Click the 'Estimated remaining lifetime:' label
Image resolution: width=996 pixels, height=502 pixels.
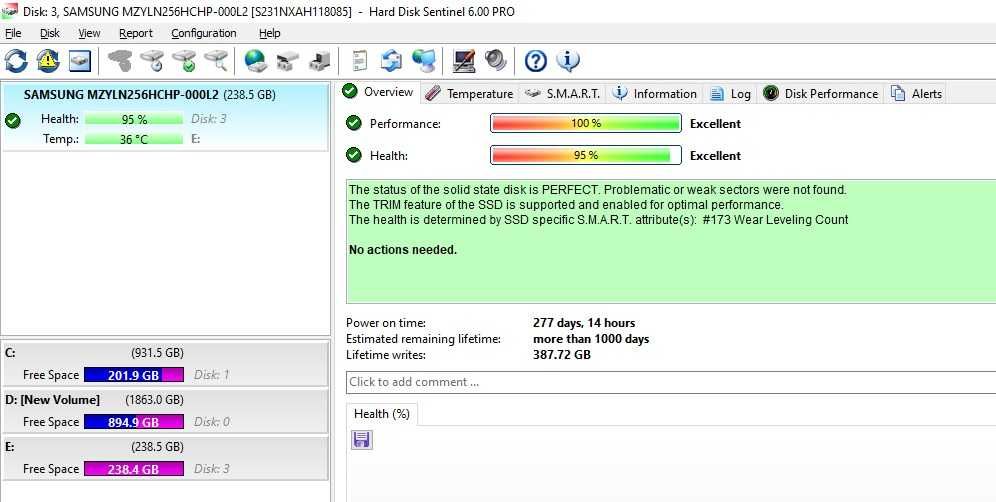(423, 339)
